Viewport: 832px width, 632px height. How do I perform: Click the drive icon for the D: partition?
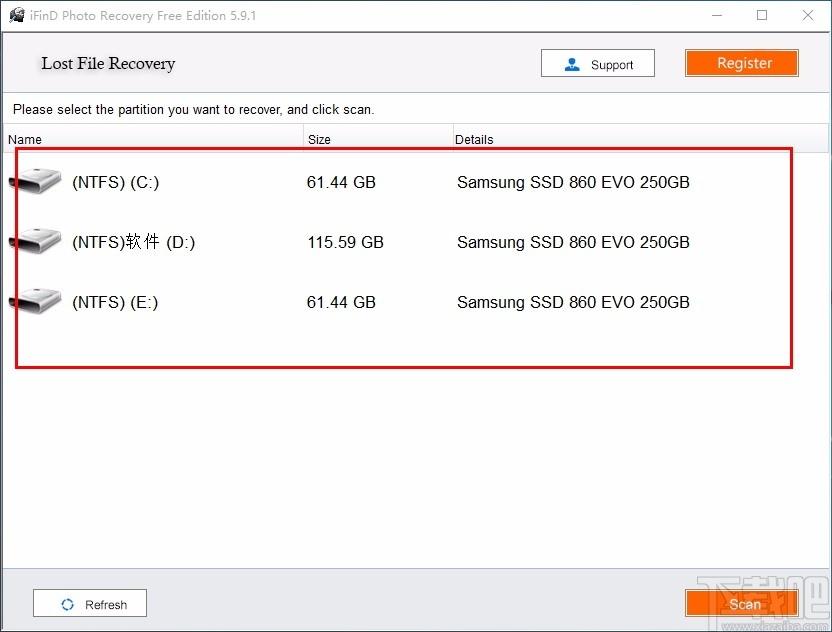[35, 241]
